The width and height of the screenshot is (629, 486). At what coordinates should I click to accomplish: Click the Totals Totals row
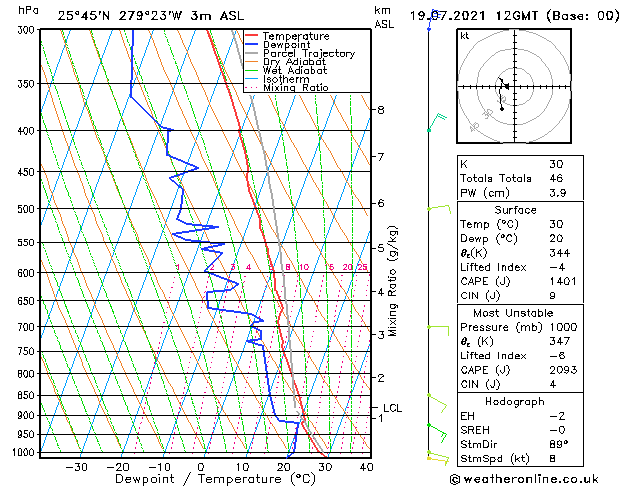coord(520,178)
